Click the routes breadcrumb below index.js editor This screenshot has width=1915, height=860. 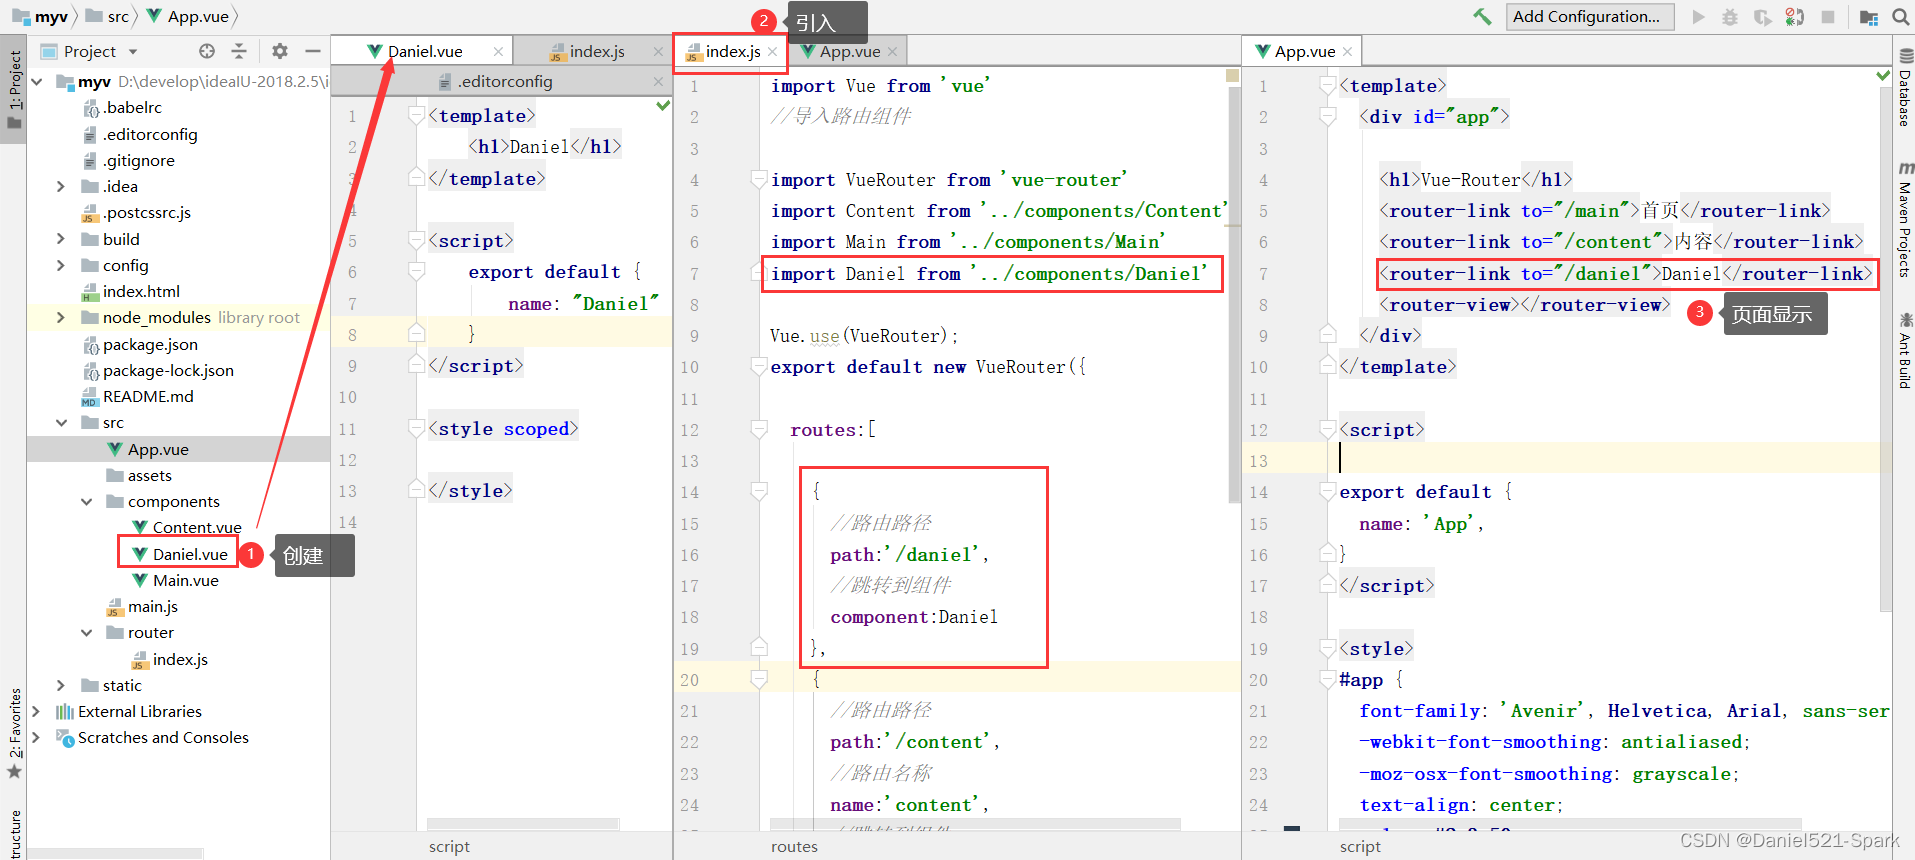(794, 846)
